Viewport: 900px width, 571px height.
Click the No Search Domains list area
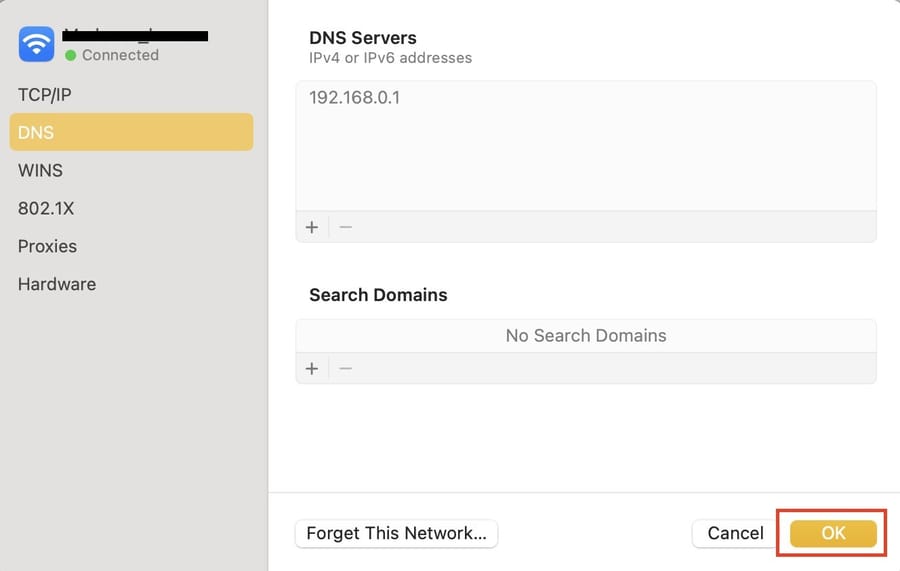coord(586,336)
